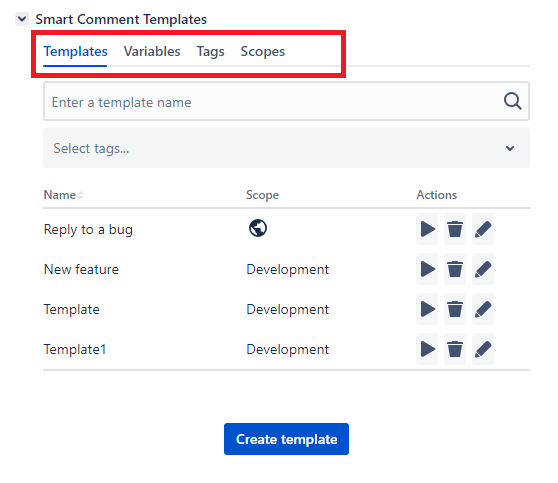558x483 pixels.
Task: Switch to the Variables tab
Action: tap(152, 52)
